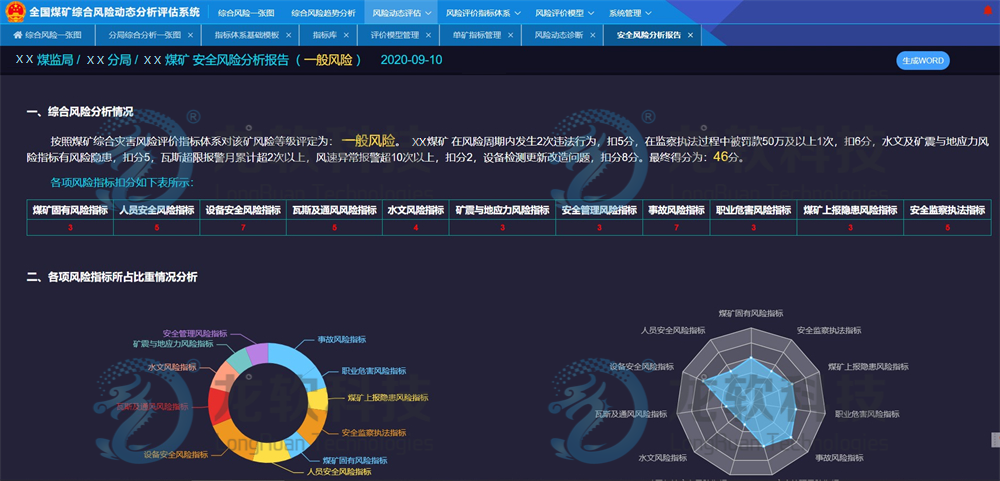Click the national emblem logo in header
The height and width of the screenshot is (481, 1000).
14,12
